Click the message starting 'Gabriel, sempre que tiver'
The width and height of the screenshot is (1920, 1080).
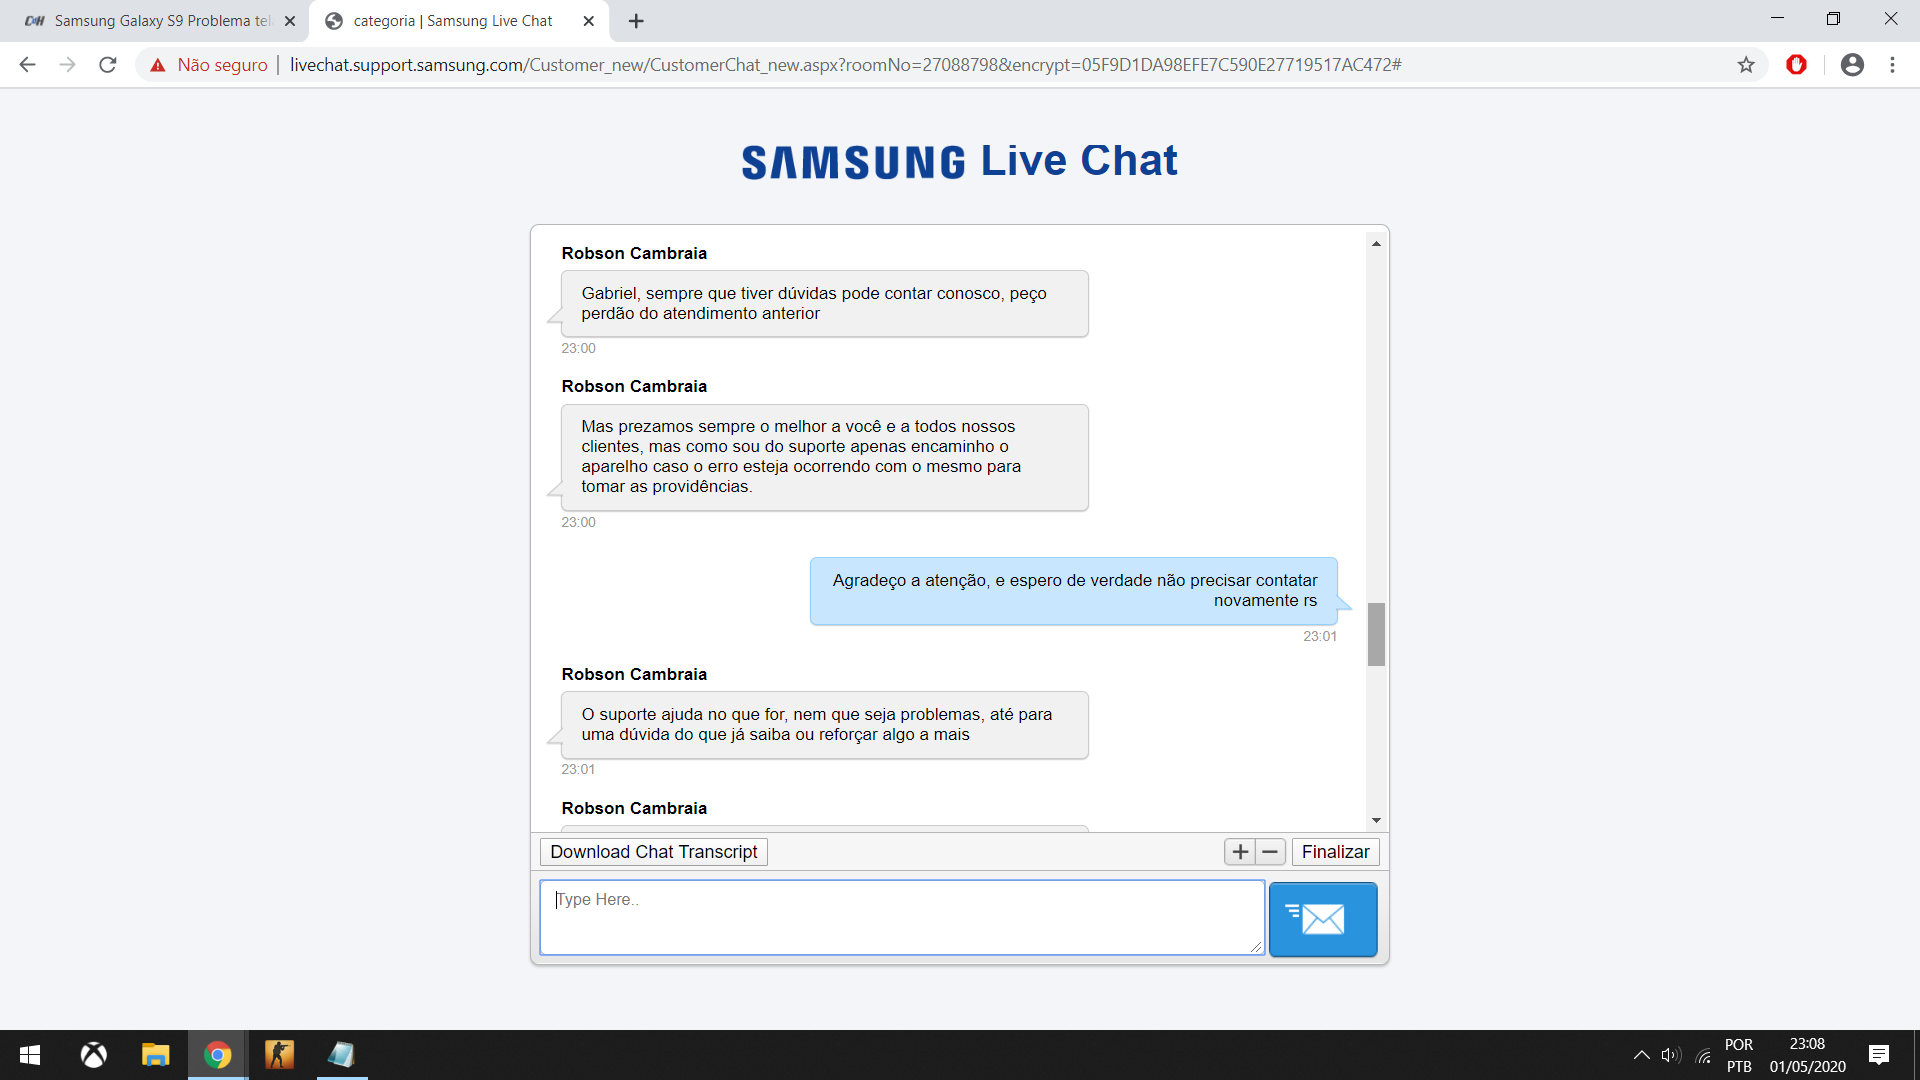point(824,304)
